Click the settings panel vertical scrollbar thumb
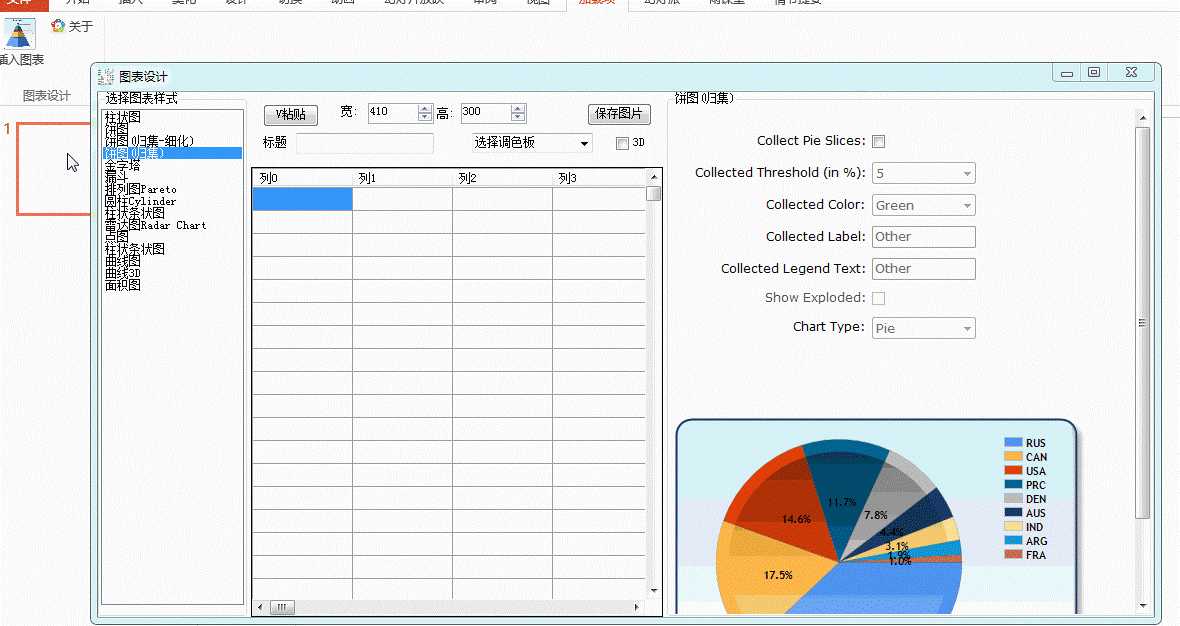 (x=1142, y=323)
